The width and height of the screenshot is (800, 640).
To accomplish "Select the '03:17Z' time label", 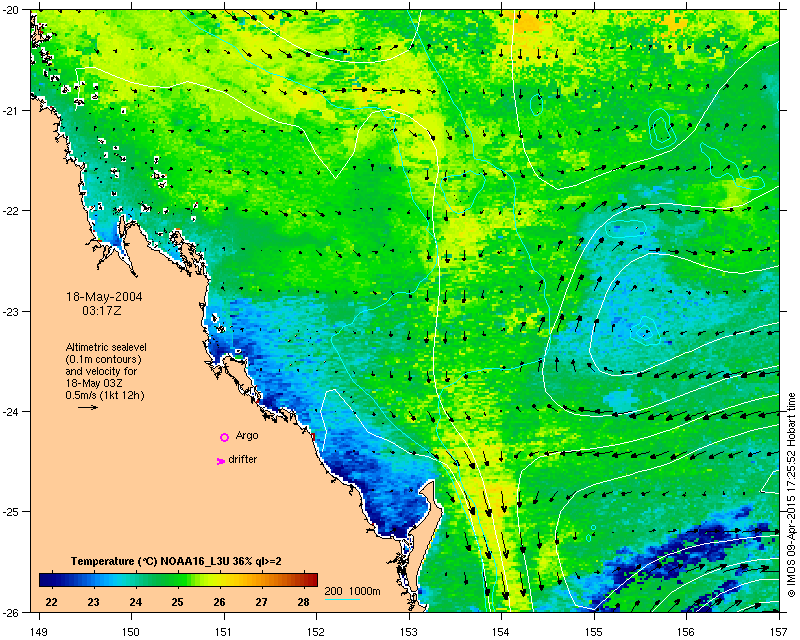I will pos(102,310).
